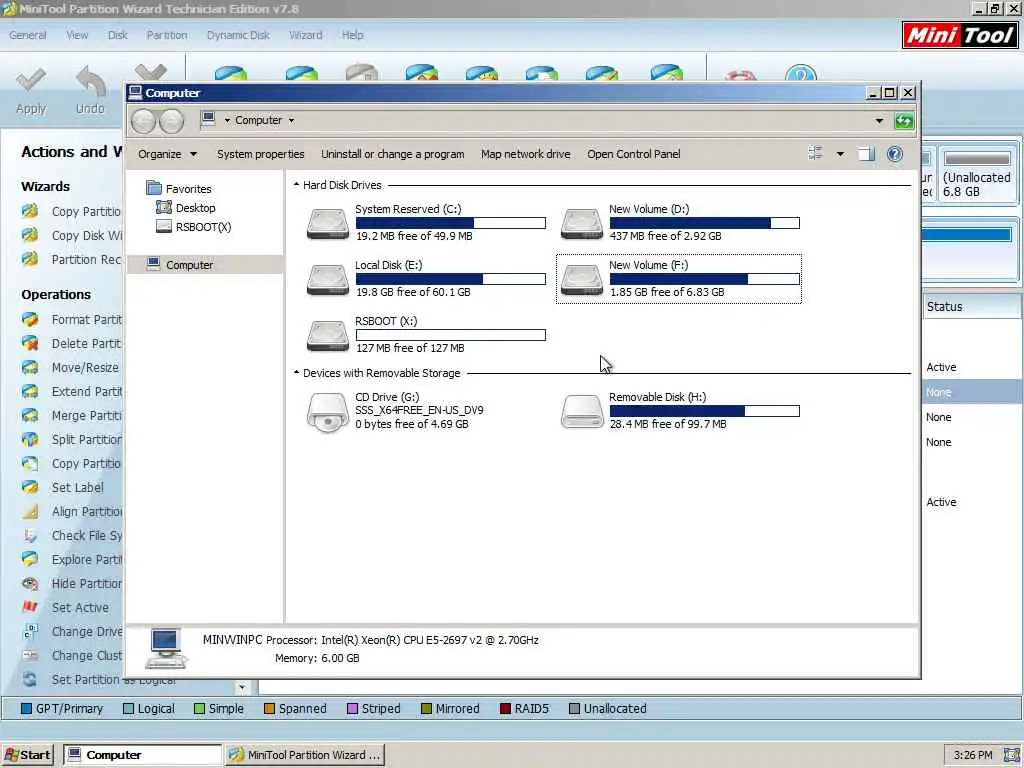Click the Hide Partition icon
Viewport: 1024px width, 768px height.
[30, 583]
